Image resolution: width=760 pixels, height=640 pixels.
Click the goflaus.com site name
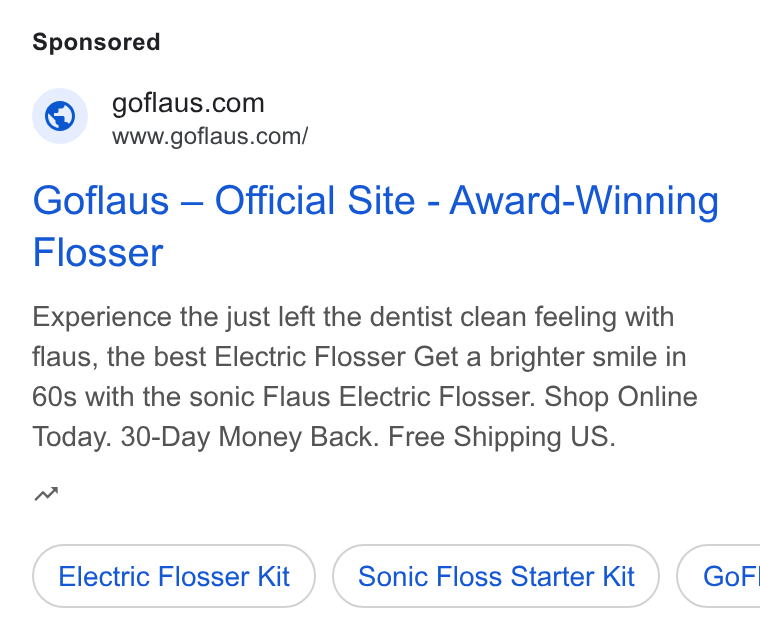[x=188, y=103]
